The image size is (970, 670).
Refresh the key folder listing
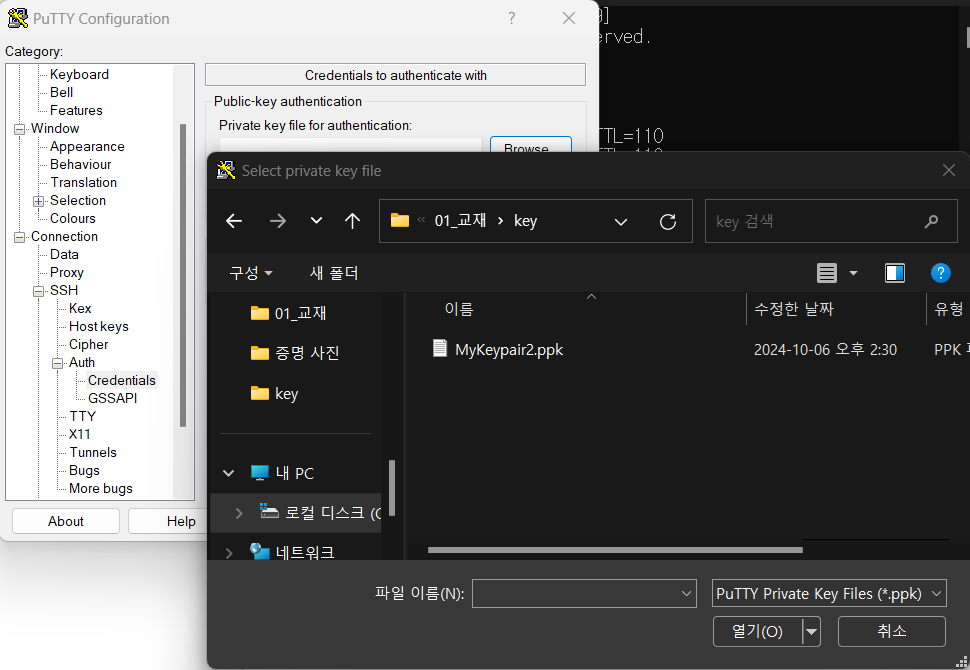tap(668, 221)
